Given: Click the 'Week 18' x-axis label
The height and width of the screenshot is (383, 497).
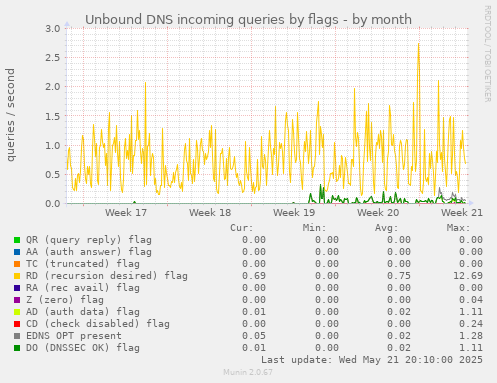Looking at the screenshot, I should 210,213.
